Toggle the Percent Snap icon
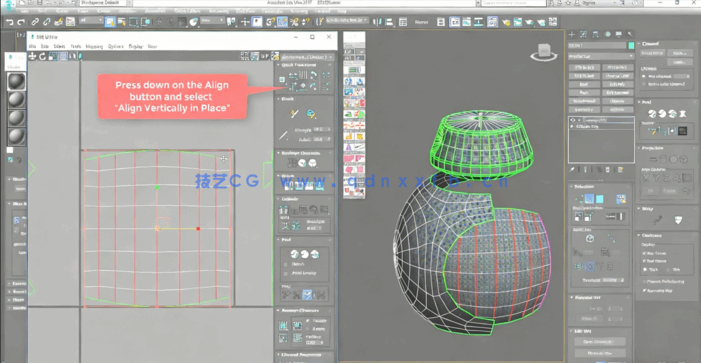The height and width of the screenshot is (363, 701). (x=294, y=21)
